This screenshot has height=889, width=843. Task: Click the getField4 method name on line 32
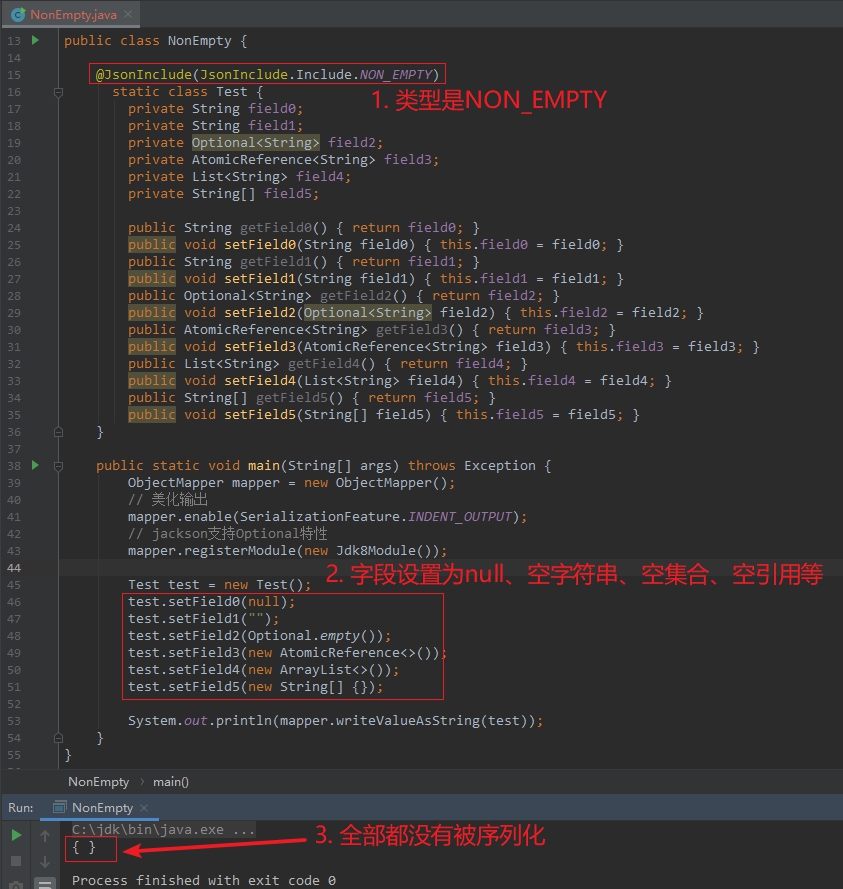pyautogui.click(x=324, y=363)
